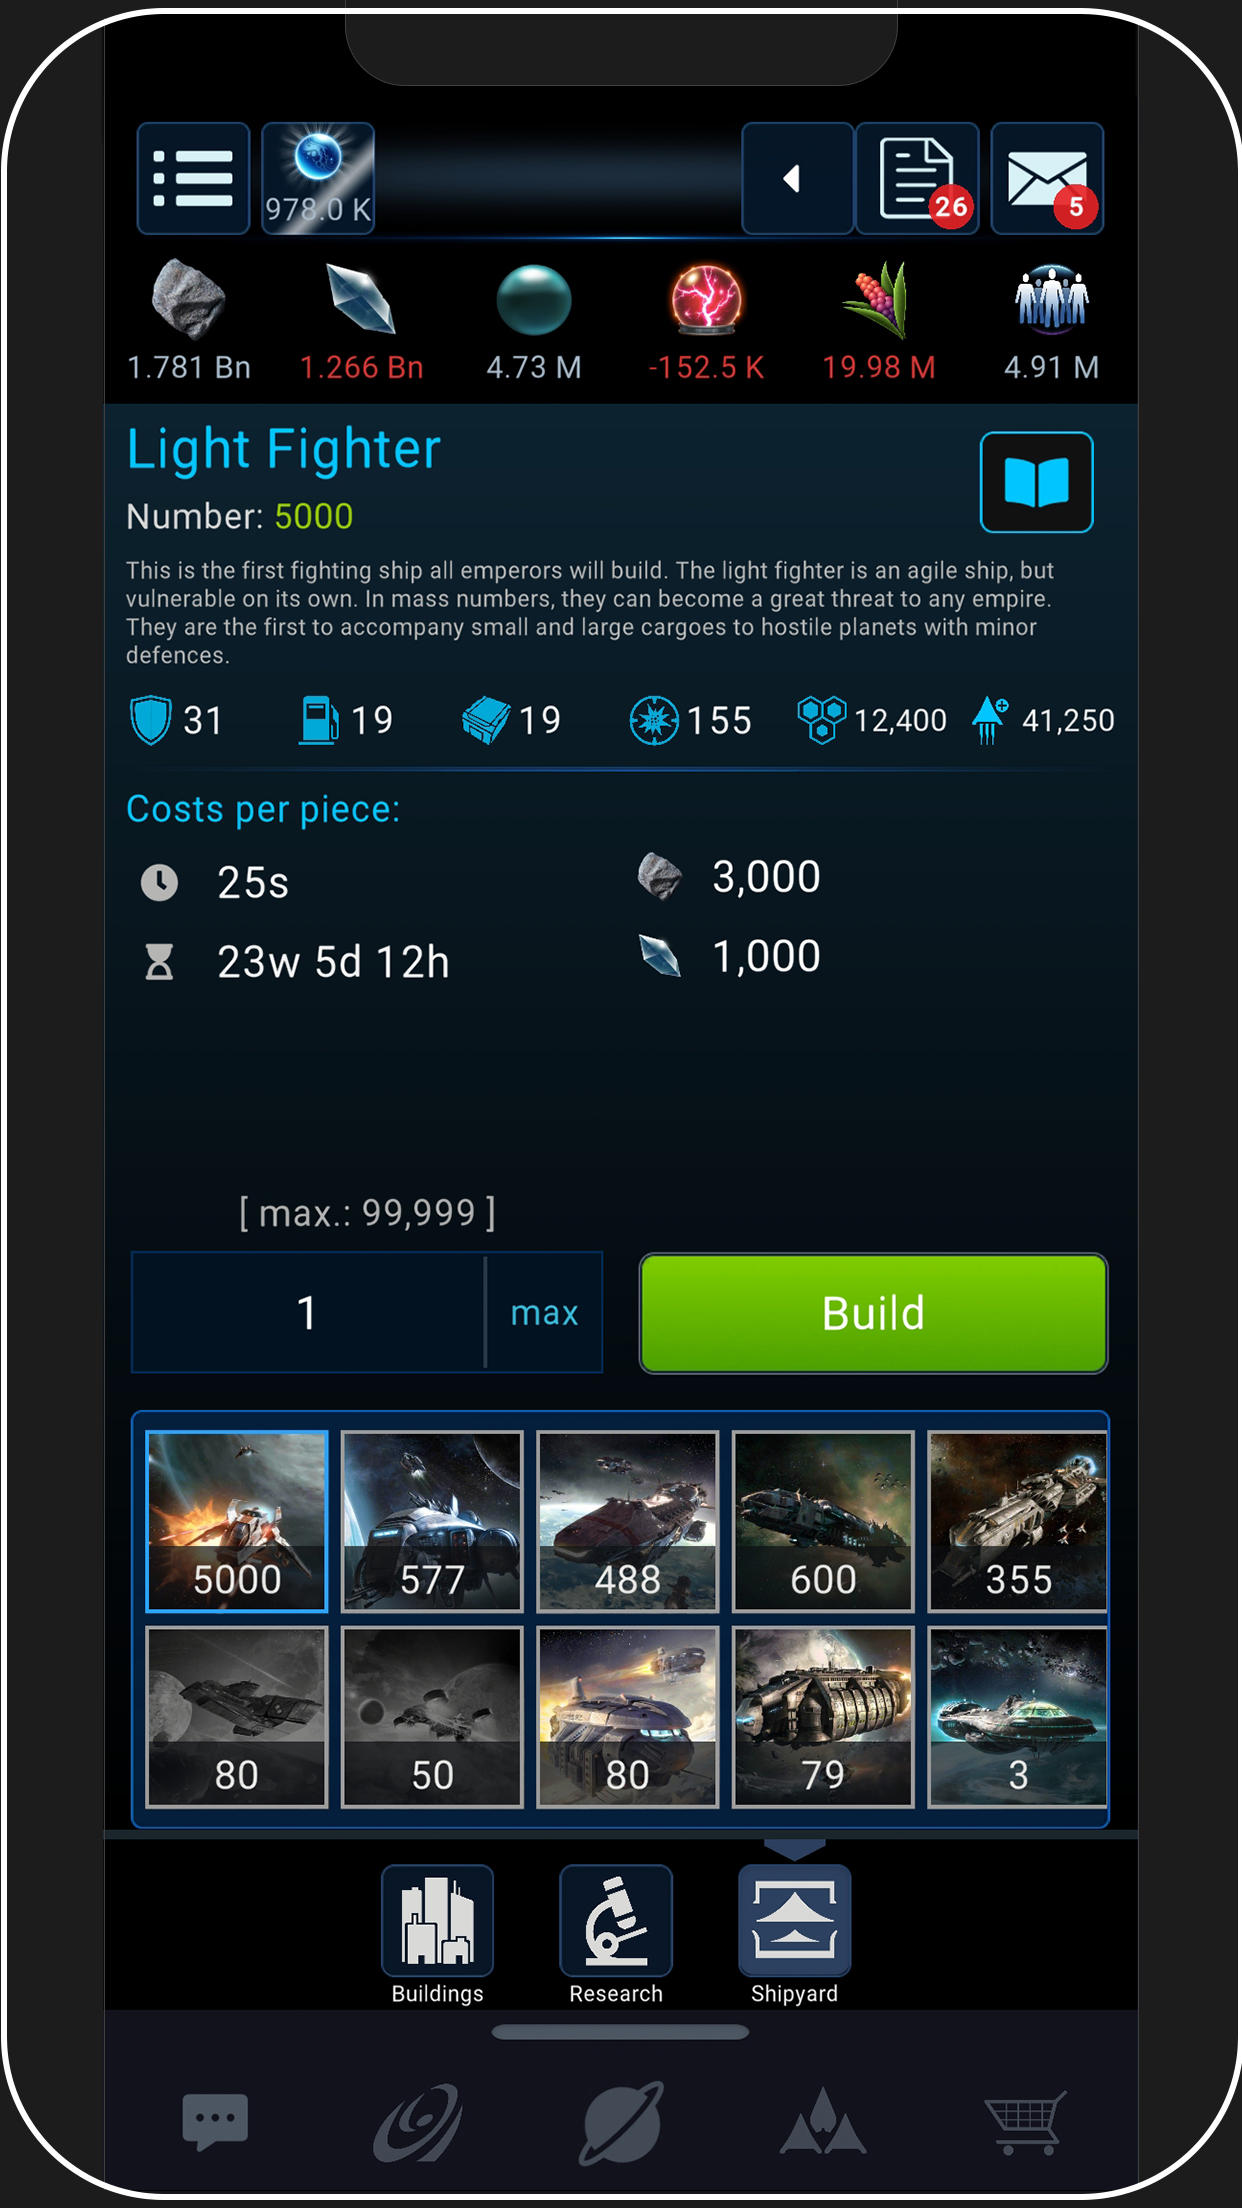The height and width of the screenshot is (2208, 1242).
Task: Select the ship thumbnail with 79
Action: click(823, 1717)
